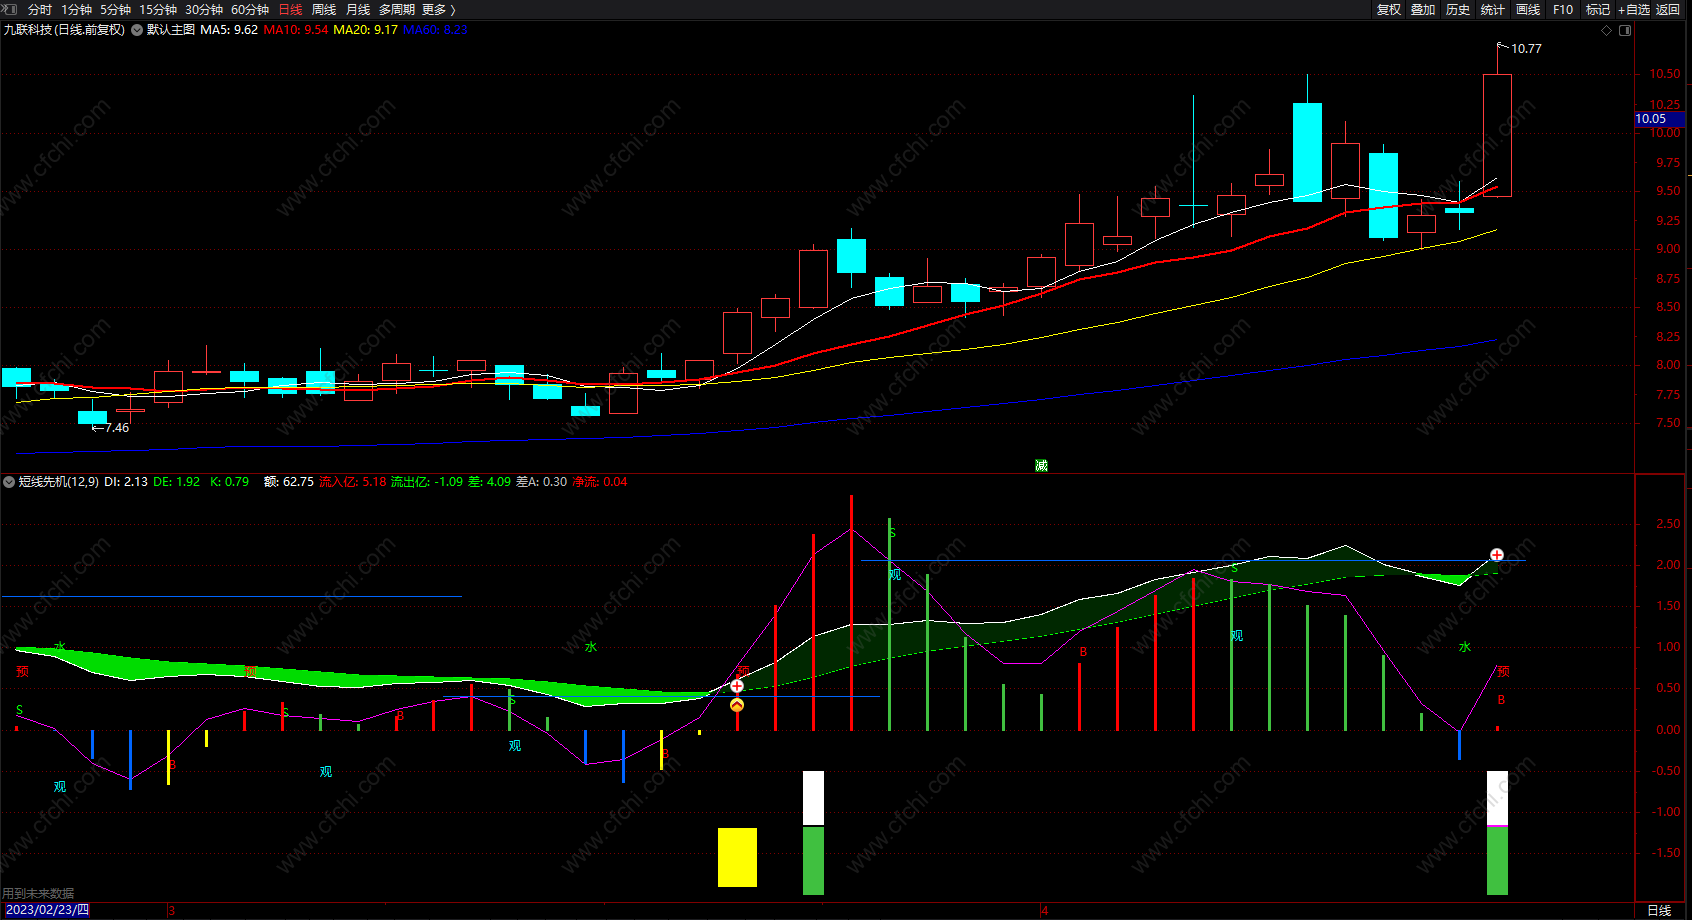1692x920 pixels.
Task: Switch to 分时 intraday chart tab
Action: click(x=40, y=9)
